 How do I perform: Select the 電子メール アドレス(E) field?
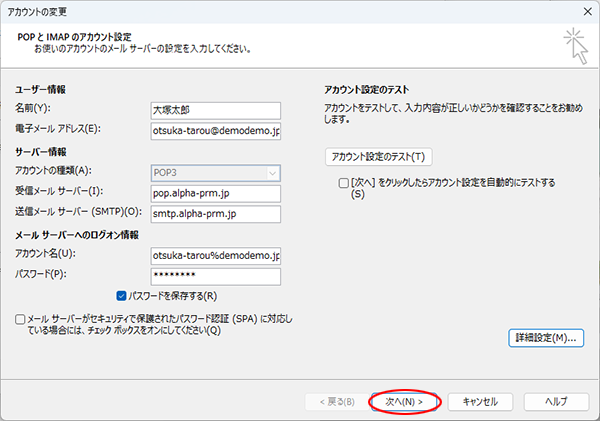point(215,130)
